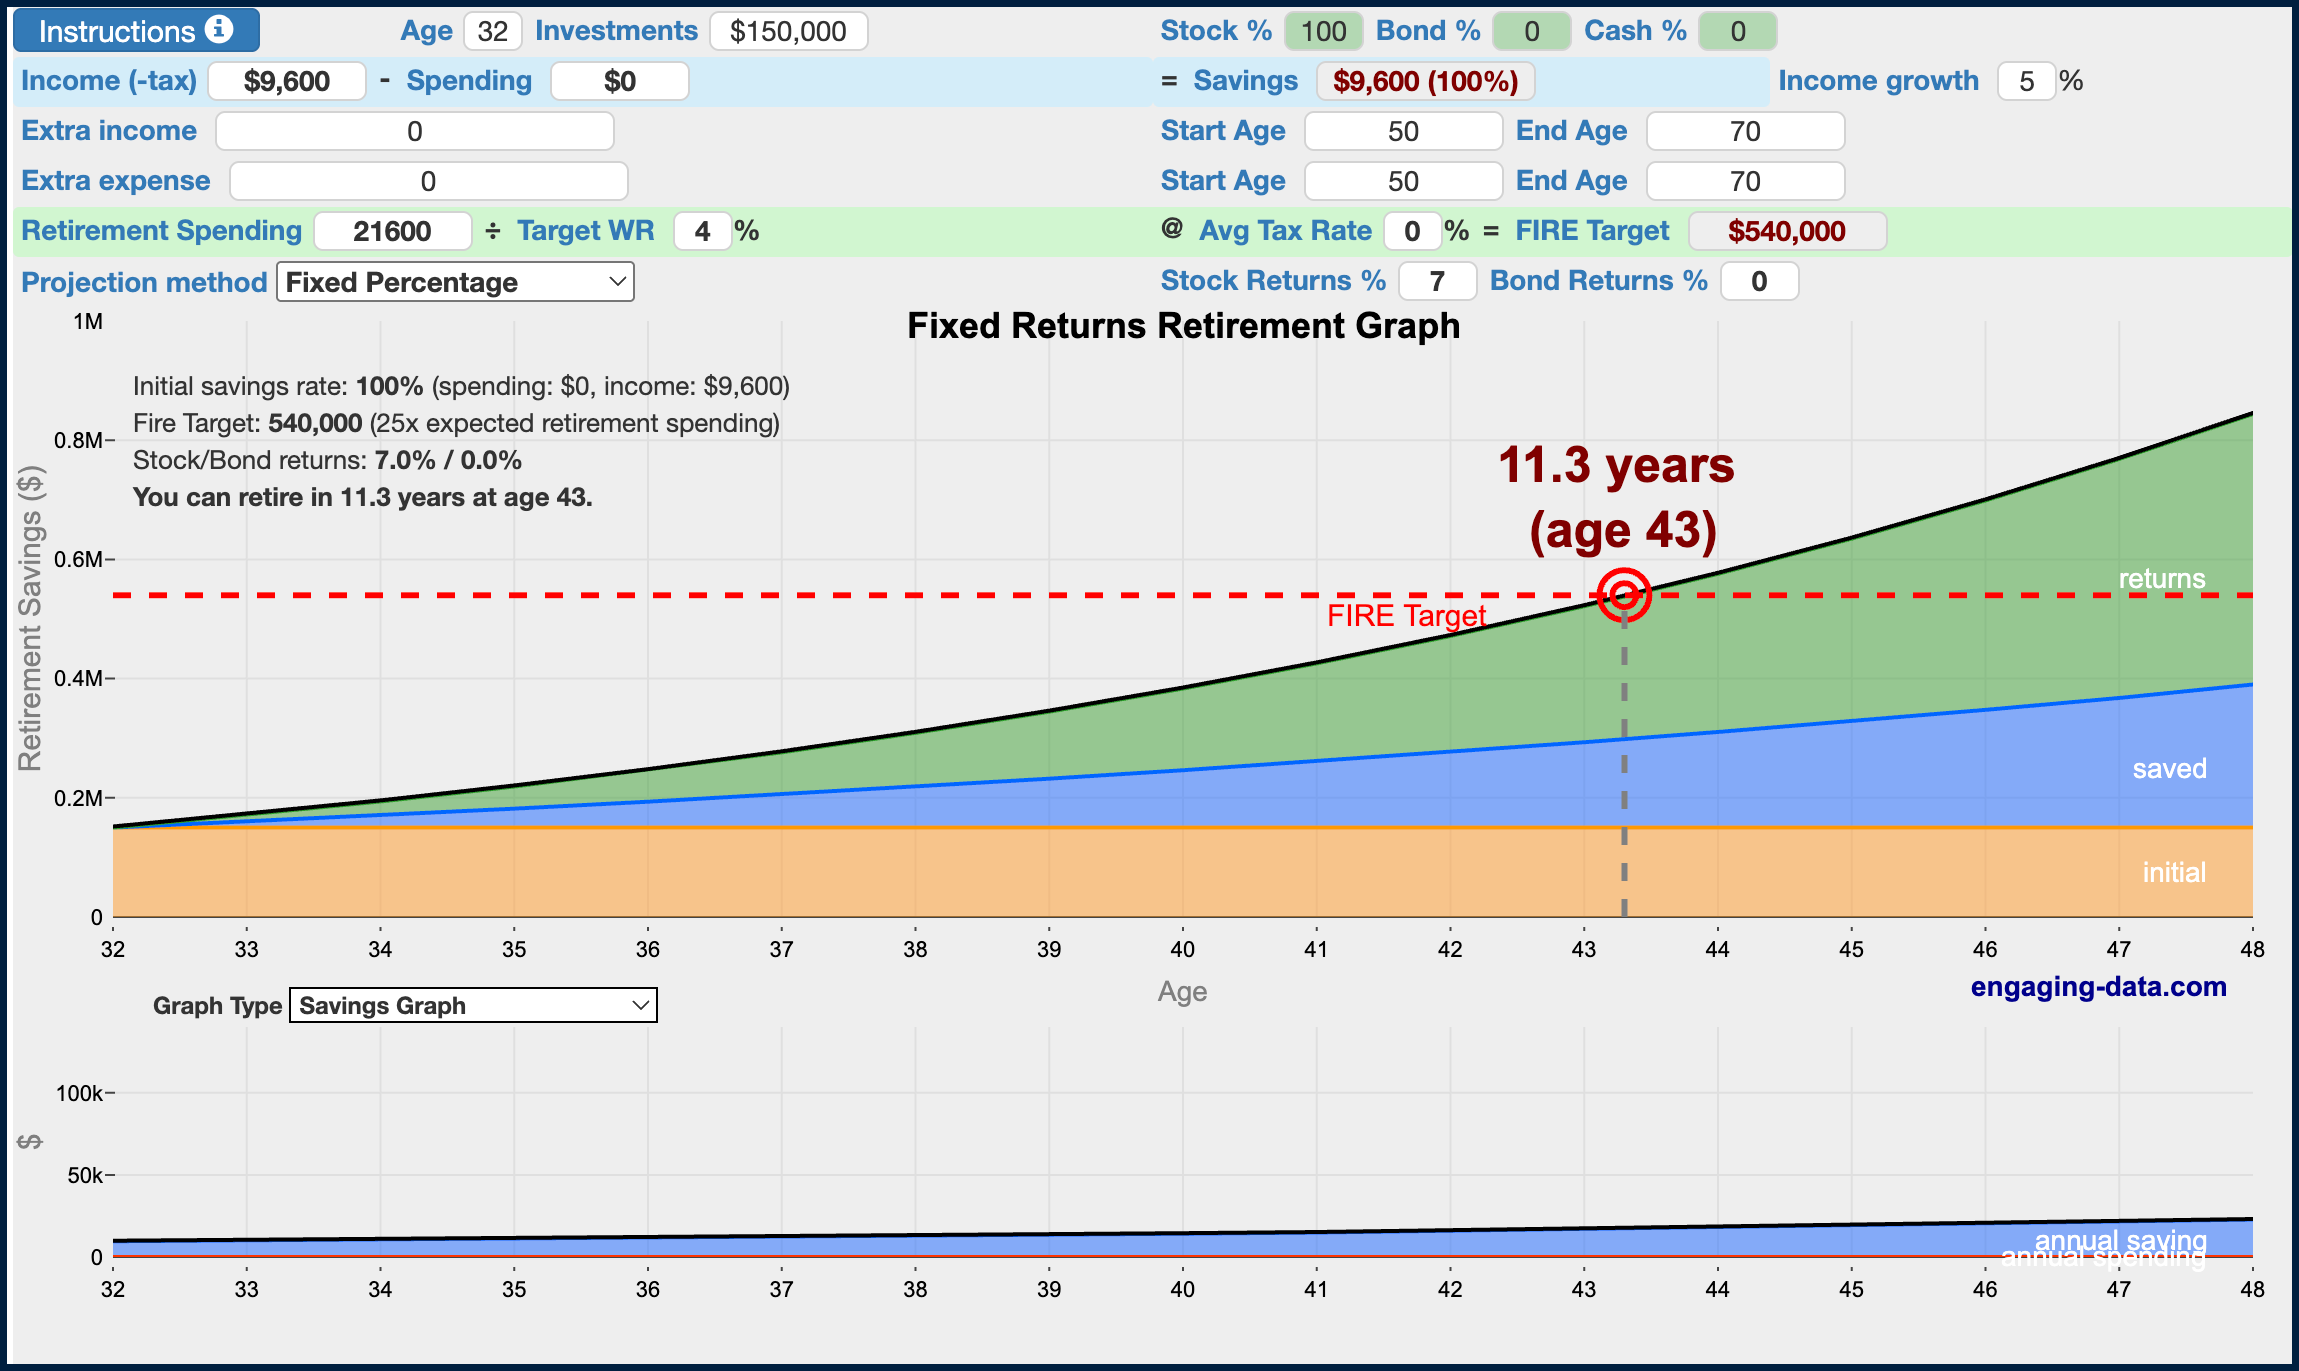Click the Target WR percent field
This screenshot has height=1371, width=2299.
[x=702, y=231]
